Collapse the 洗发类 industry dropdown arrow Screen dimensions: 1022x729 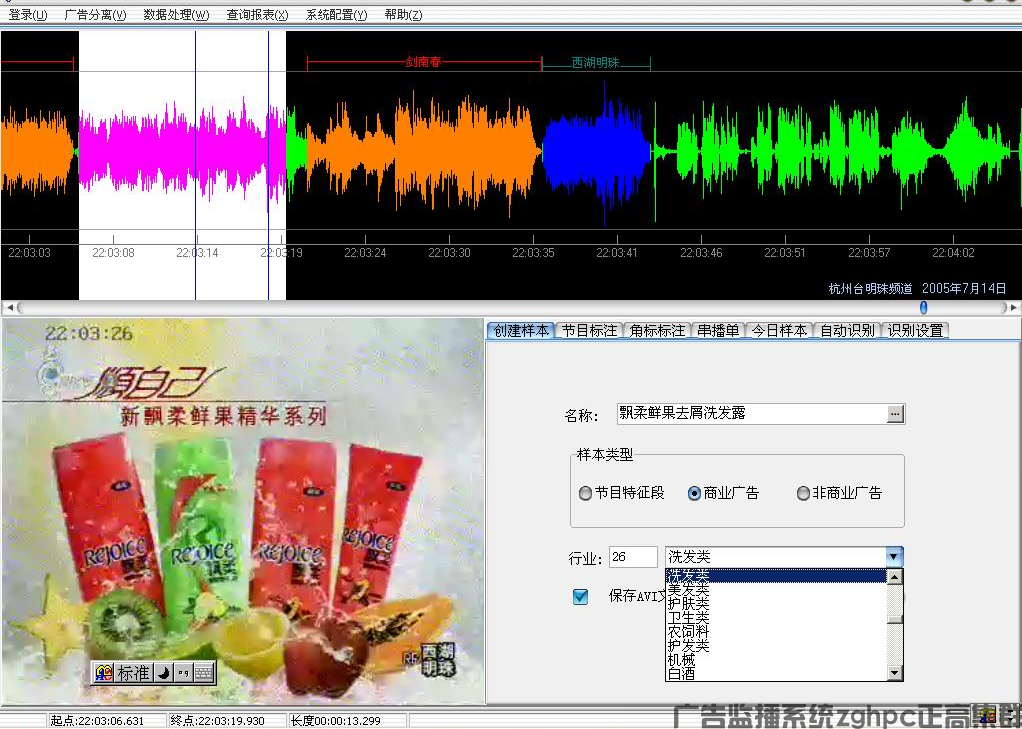point(894,557)
